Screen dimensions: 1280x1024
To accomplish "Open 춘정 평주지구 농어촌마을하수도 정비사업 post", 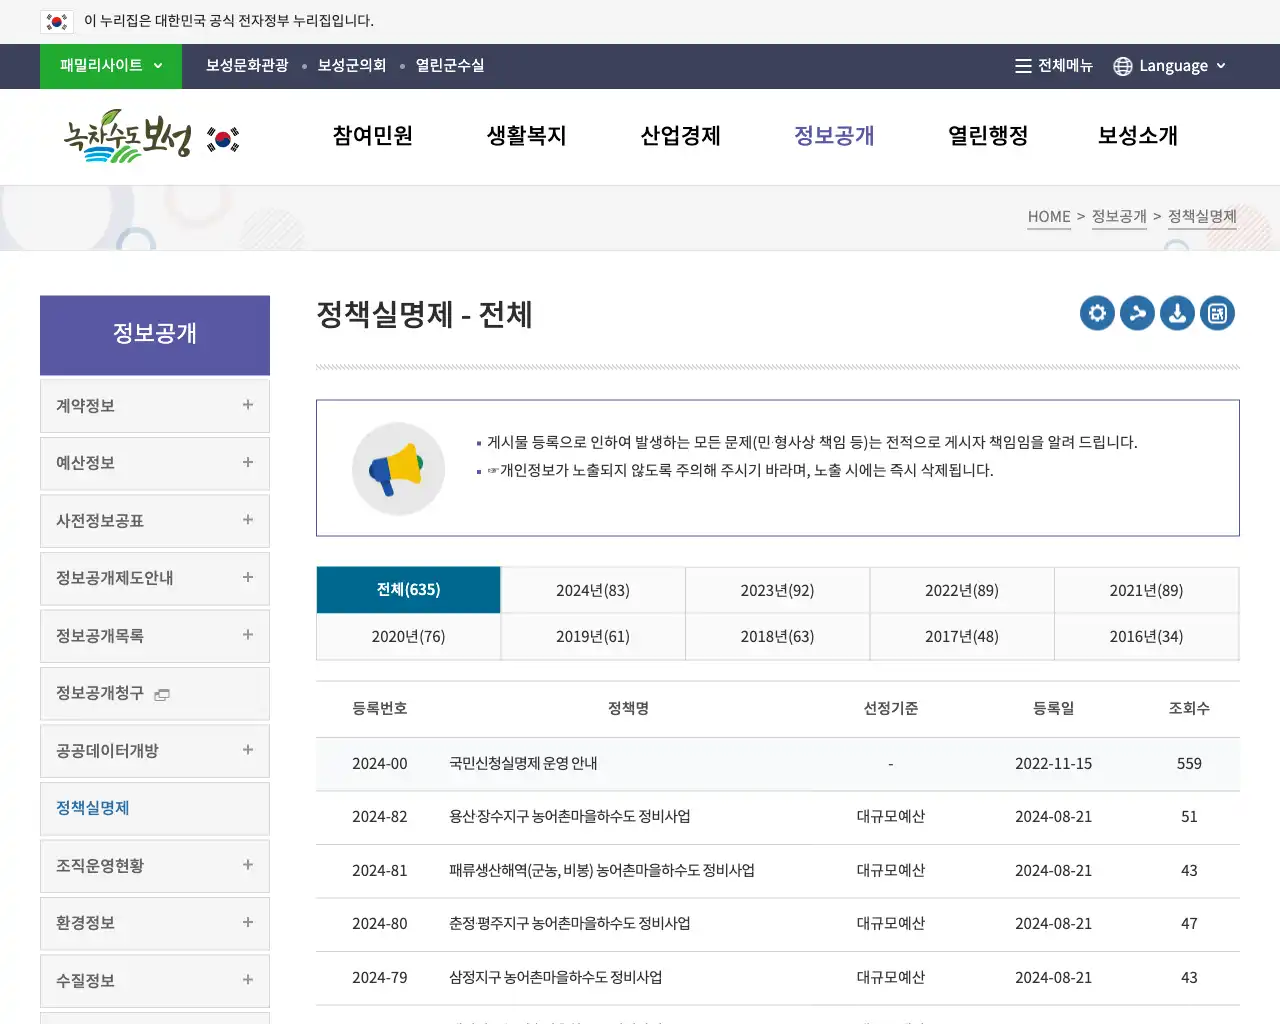I will point(570,924).
